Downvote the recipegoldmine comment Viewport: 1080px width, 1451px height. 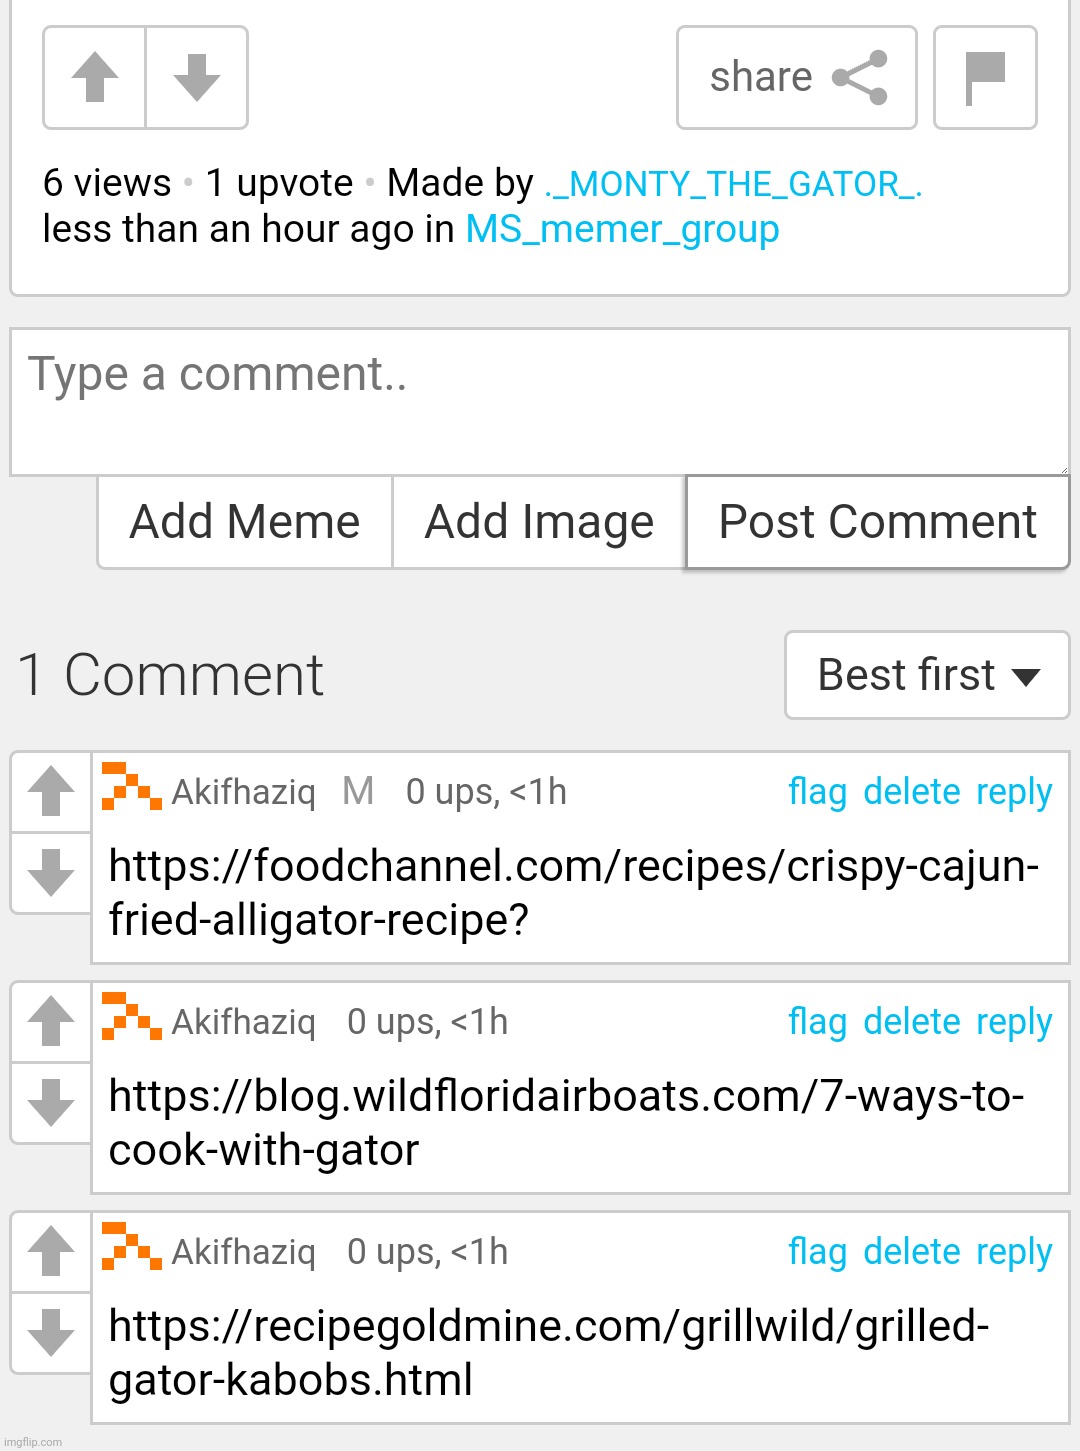[x=51, y=1332]
